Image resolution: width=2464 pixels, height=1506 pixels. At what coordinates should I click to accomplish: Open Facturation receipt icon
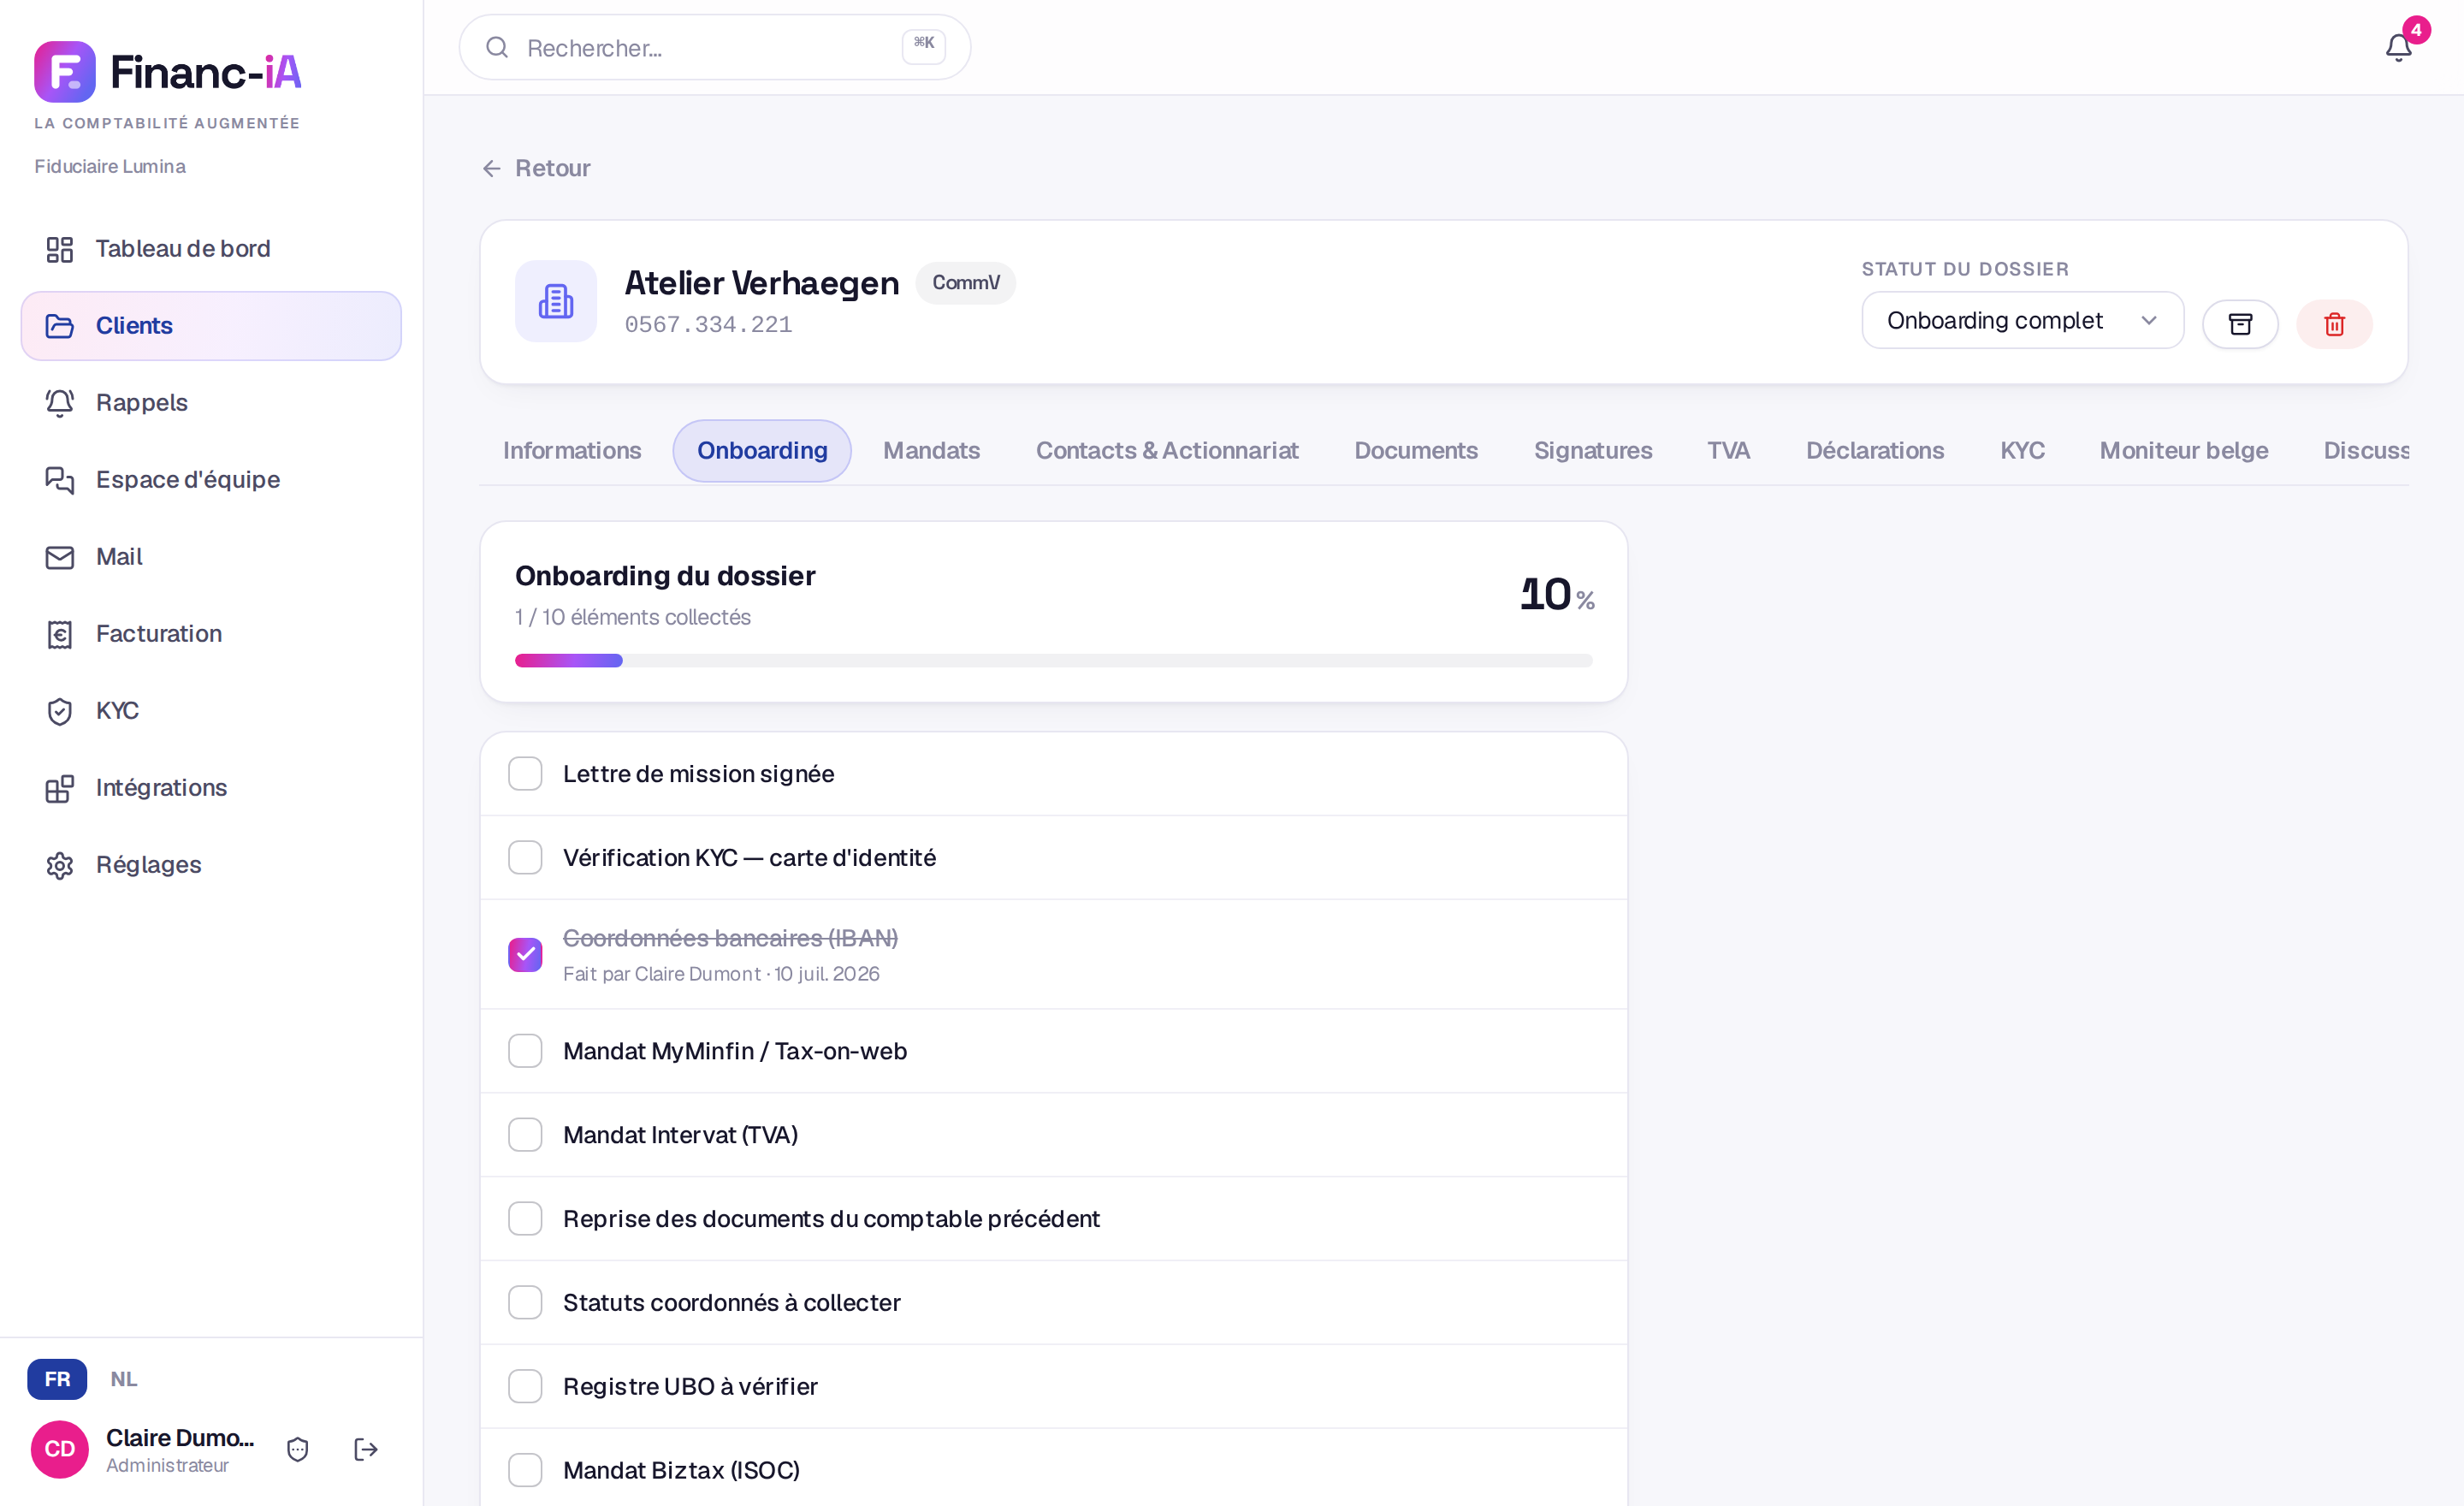(x=60, y=634)
